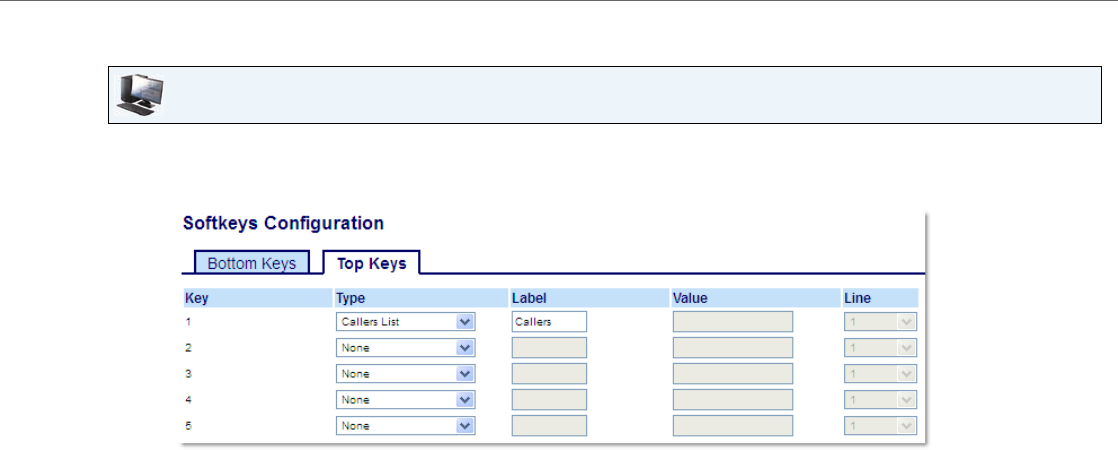Click the Label field for key 2
Viewport: 1118px width, 450px height.
click(x=549, y=348)
